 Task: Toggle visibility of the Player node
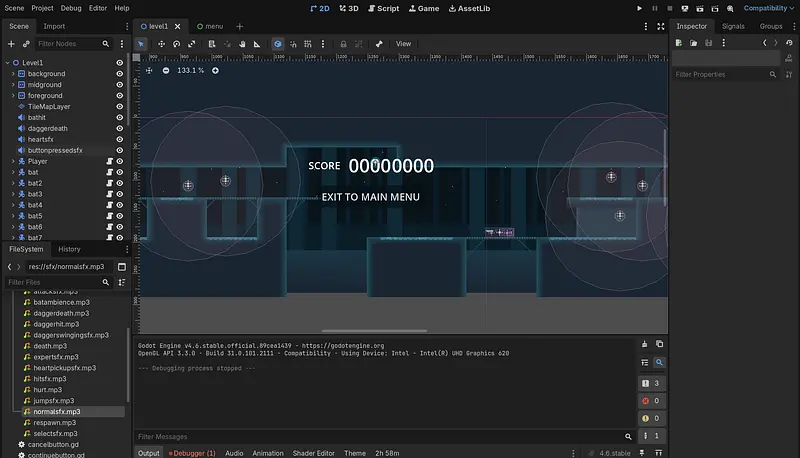(x=119, y=161)
